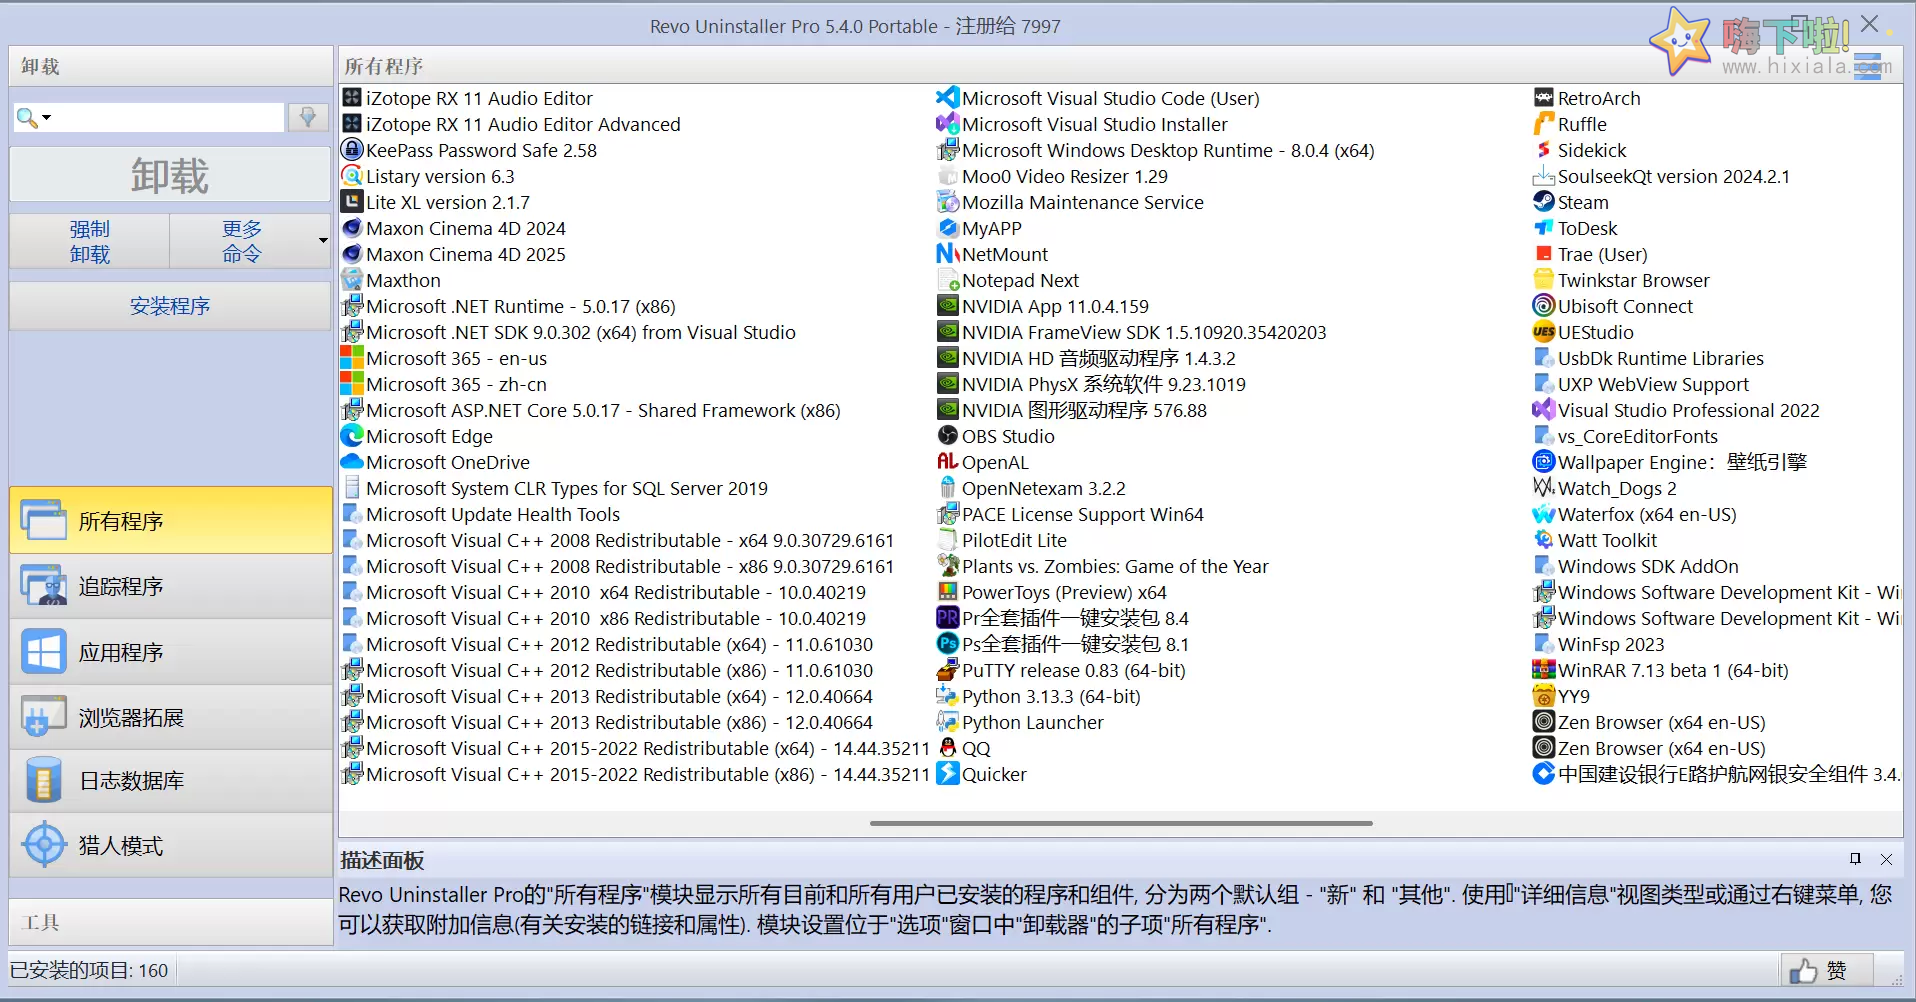Switch to the 卸载 Uninstall section
Viewport: 1916px width, 1002px height.
(39, 65)
